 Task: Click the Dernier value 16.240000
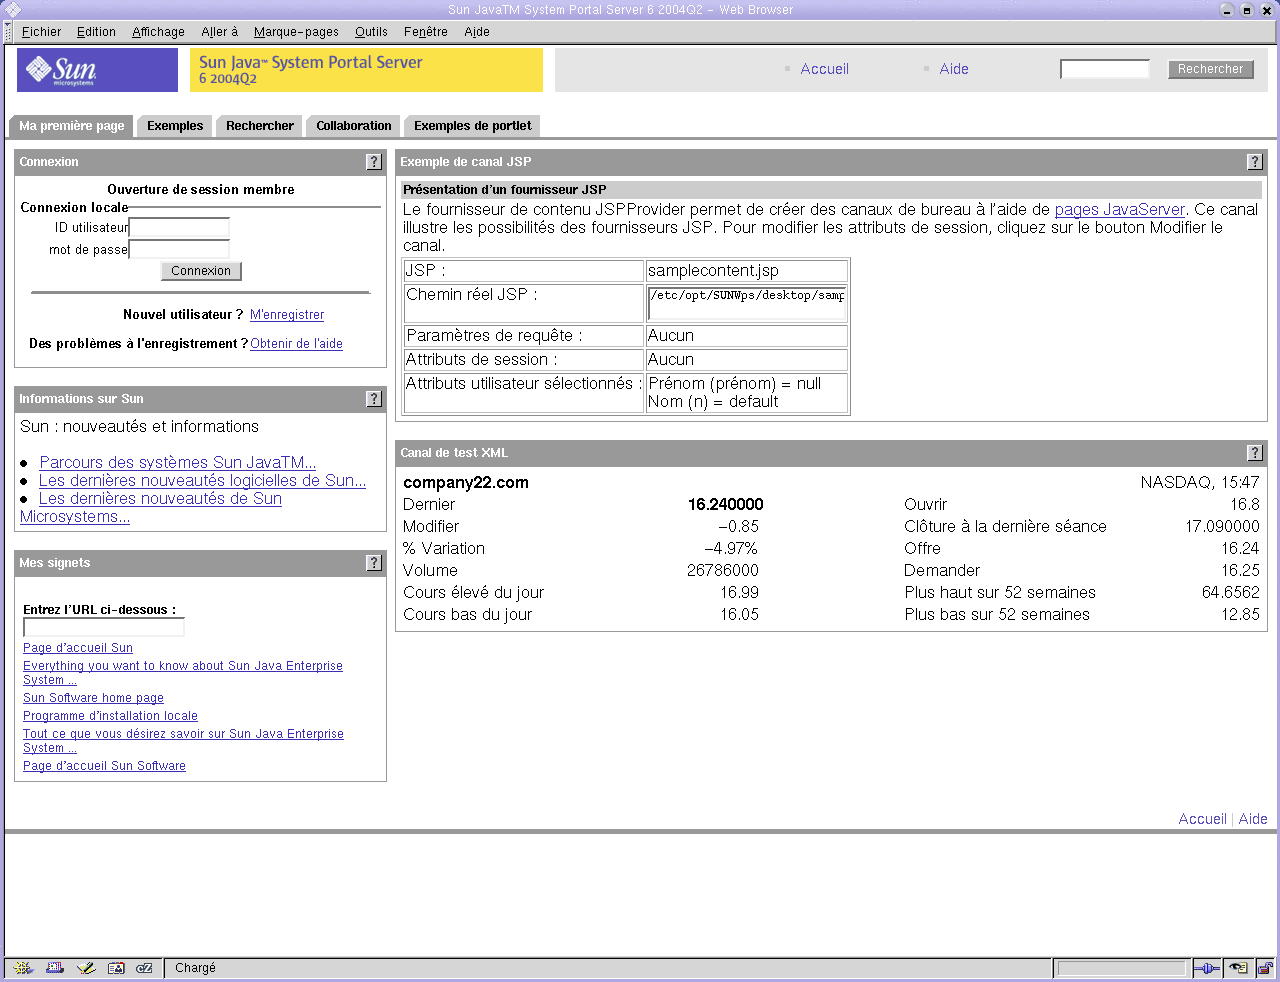725,505
